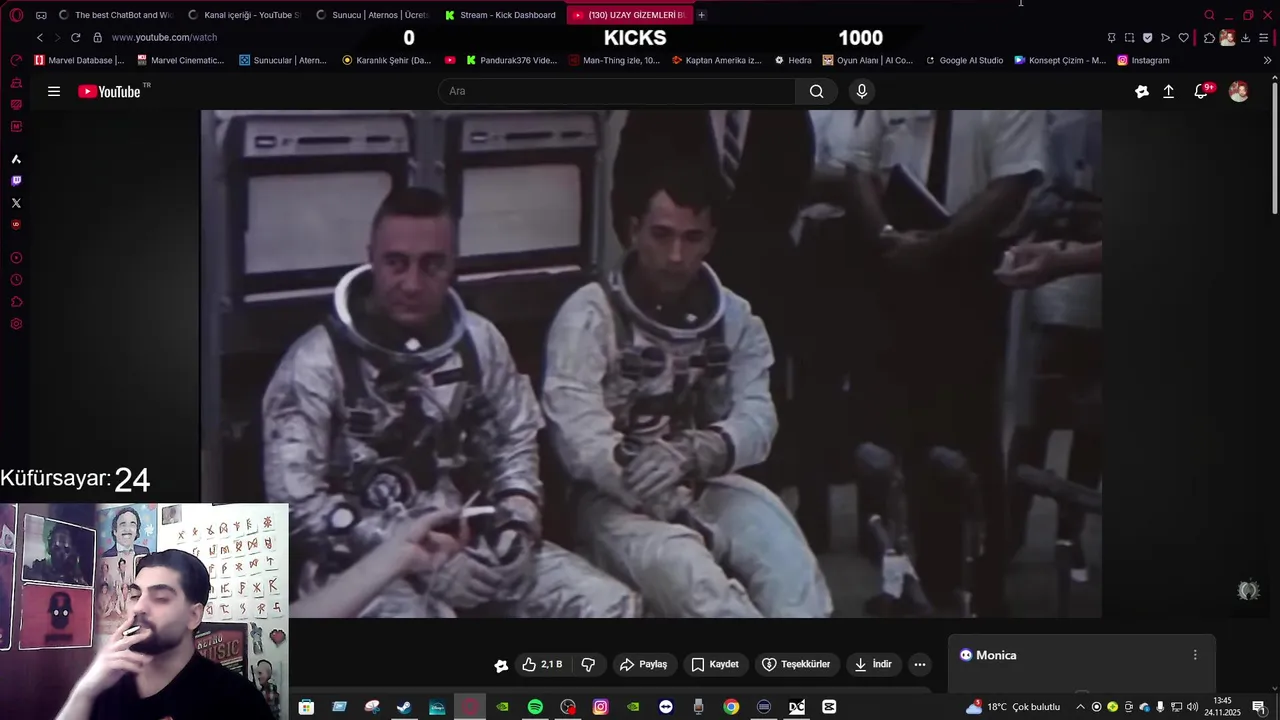Open the Instagram bookmark
Viewport: 1280px width, 720px height.
pyautogui.click(x=1143, y=60)
